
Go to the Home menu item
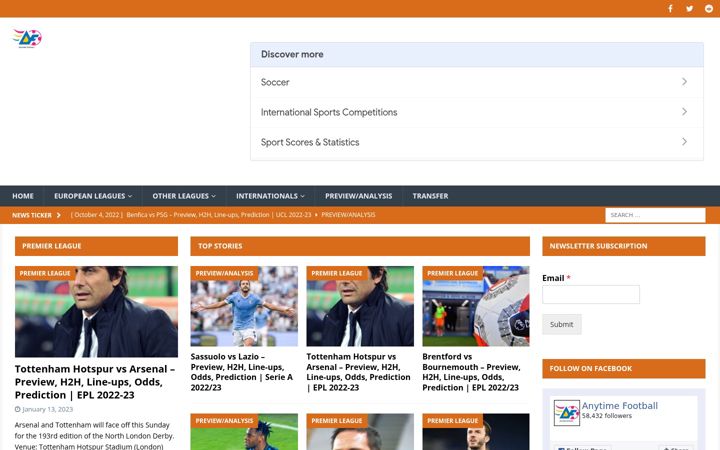22,196
